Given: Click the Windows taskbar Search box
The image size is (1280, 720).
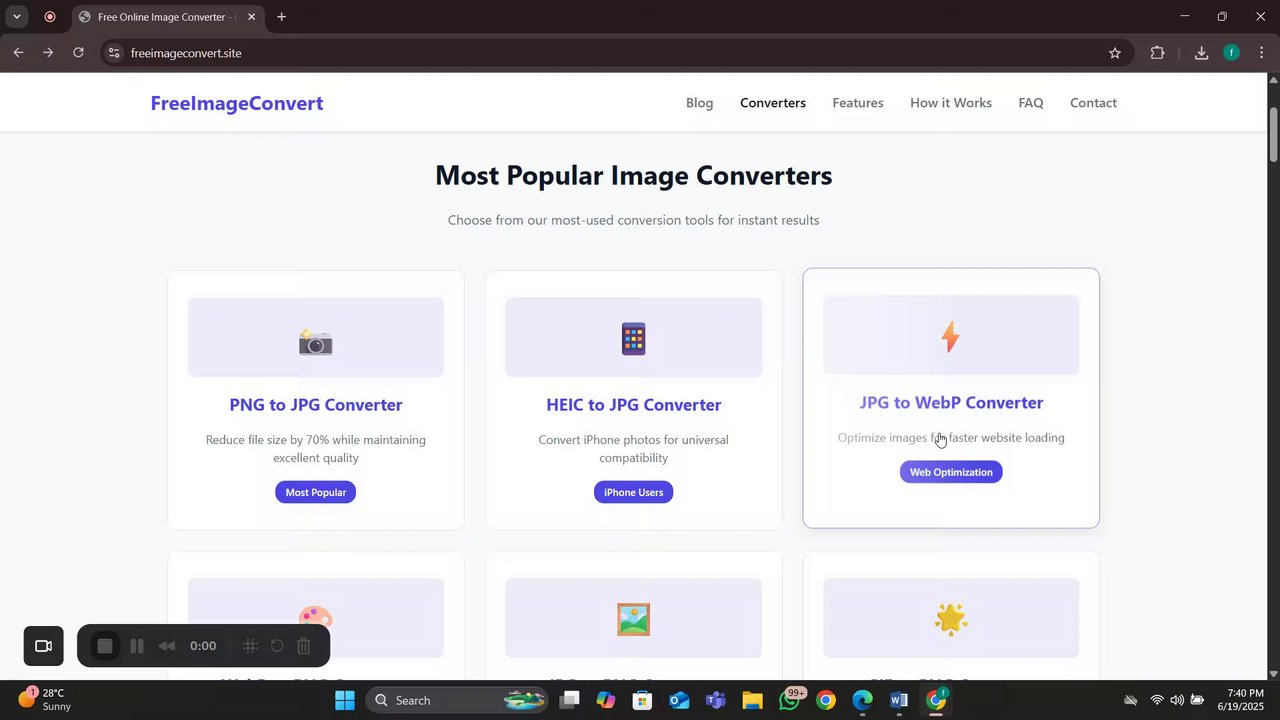Looking at the screenshot, I should [459, 700].
